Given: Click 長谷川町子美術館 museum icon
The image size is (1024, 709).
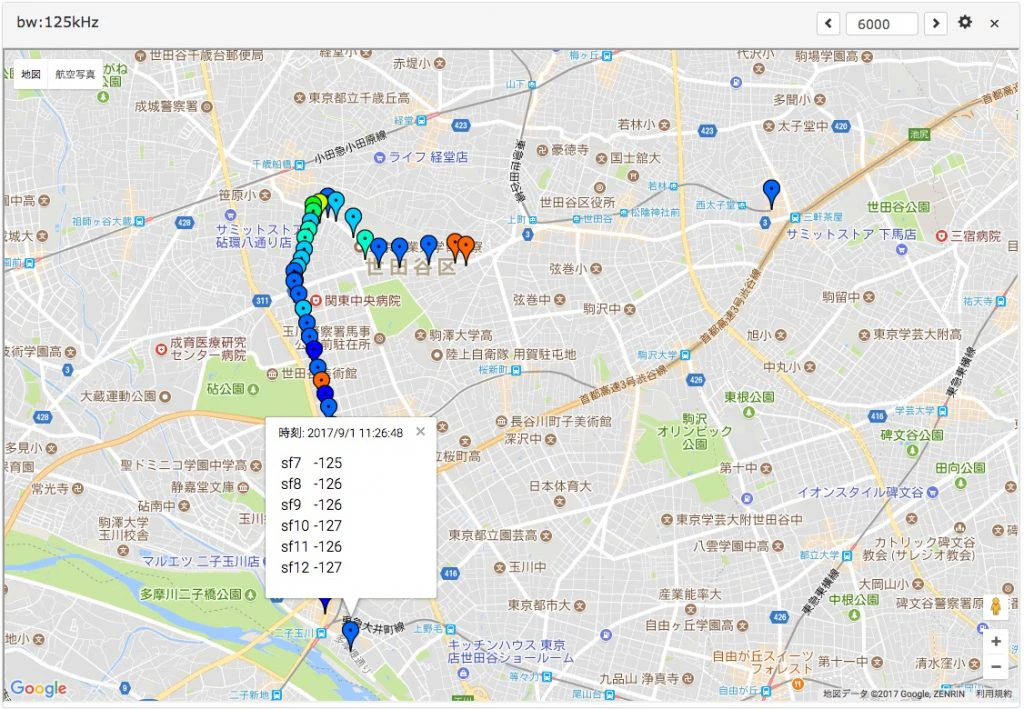Looking at the screenshot, I should (501, 421).
